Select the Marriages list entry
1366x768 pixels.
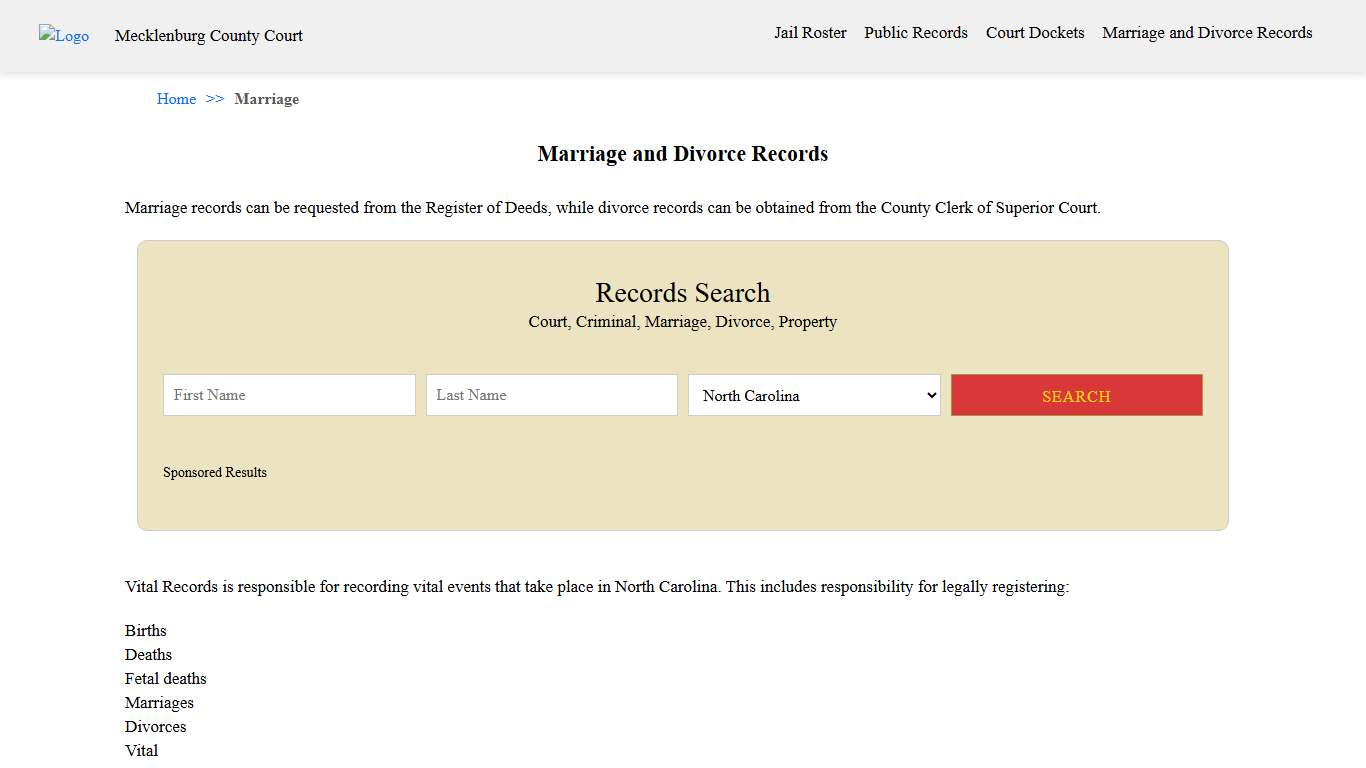[x=159, y=703]
